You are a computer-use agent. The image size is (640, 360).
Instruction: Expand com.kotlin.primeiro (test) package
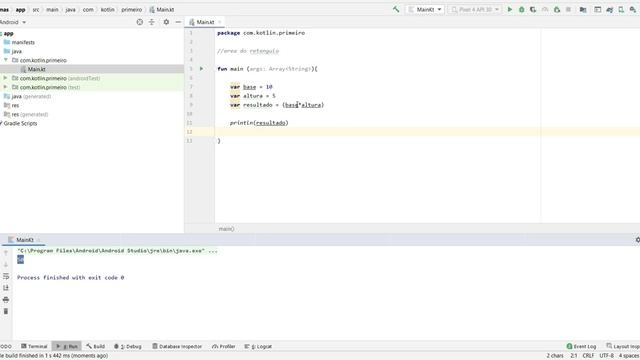tap(6, 87)
